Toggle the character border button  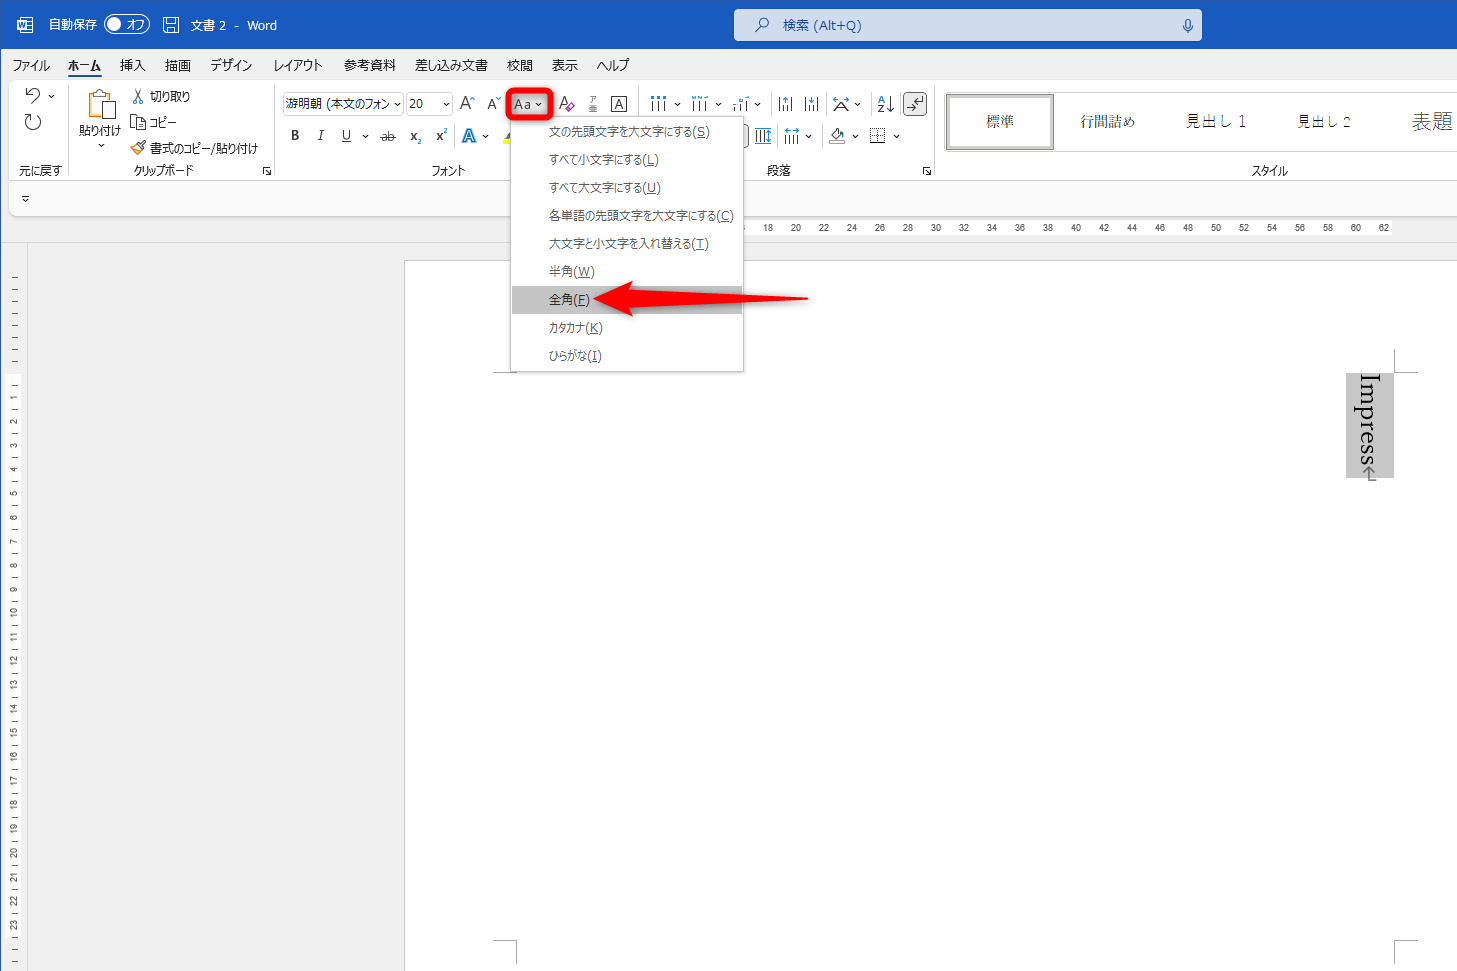(619, 104)
